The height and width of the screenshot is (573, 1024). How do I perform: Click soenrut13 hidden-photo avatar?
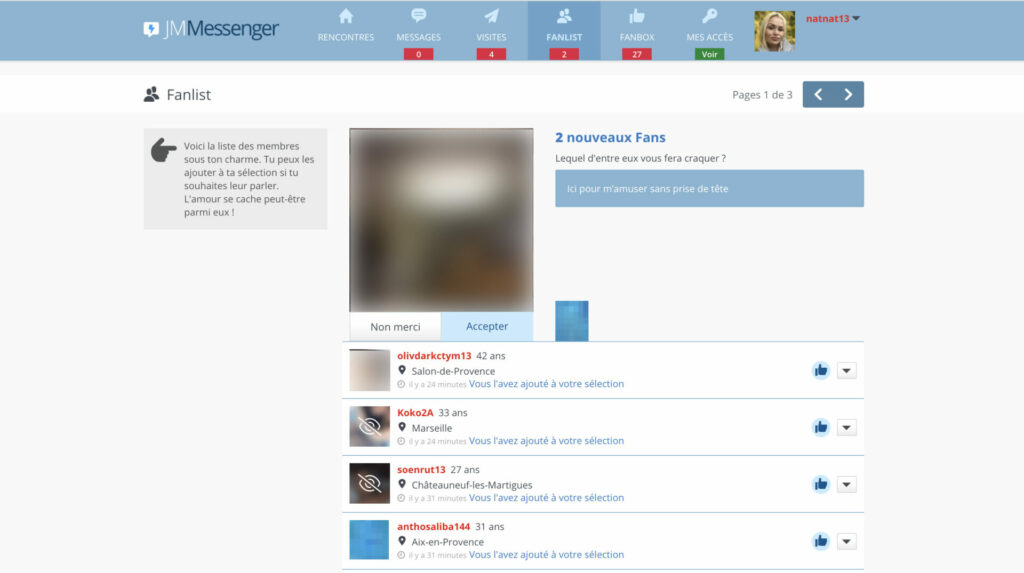coord(370,483)
